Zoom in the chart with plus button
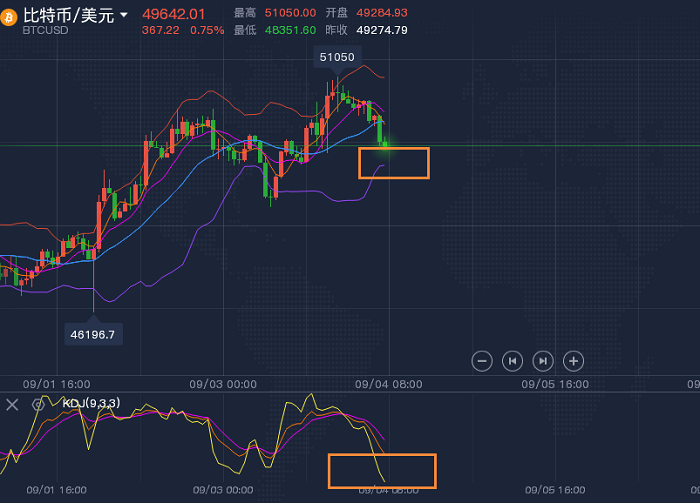 (573, 360)
